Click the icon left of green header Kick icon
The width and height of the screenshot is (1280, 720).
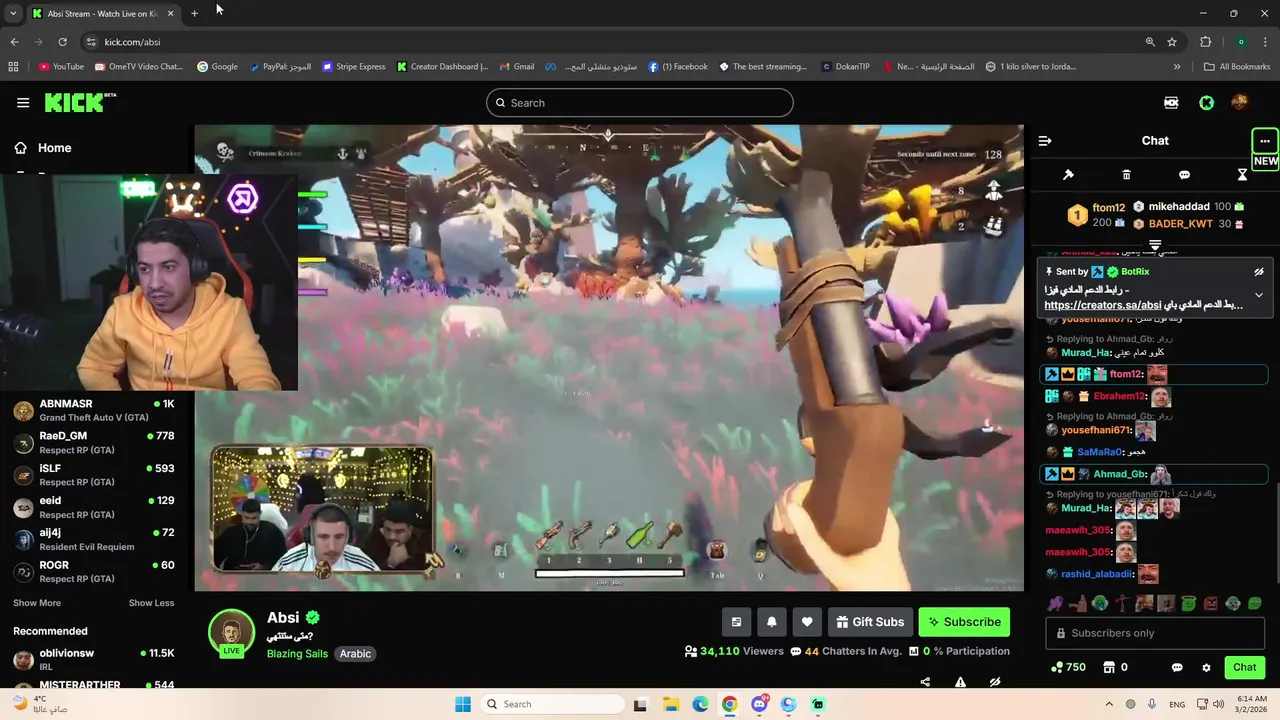pyautogui.click(x=1171, y=102)
